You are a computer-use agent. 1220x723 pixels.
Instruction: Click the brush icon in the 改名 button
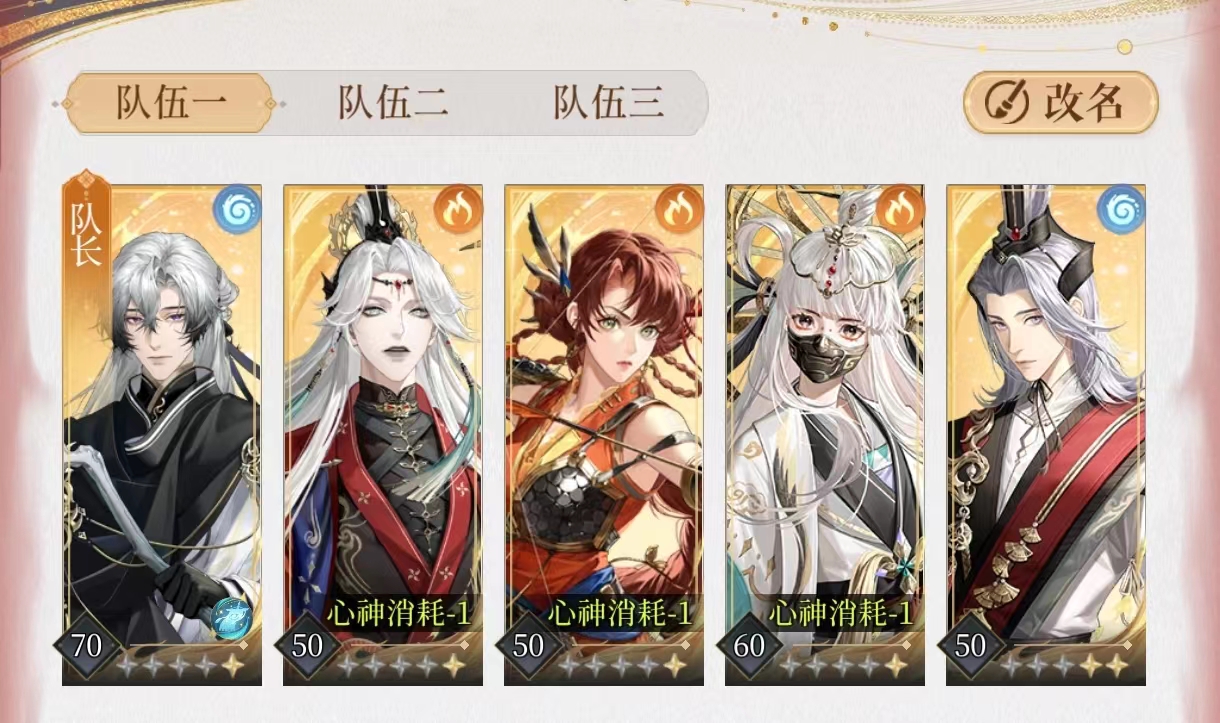(x=1006, y=102)
